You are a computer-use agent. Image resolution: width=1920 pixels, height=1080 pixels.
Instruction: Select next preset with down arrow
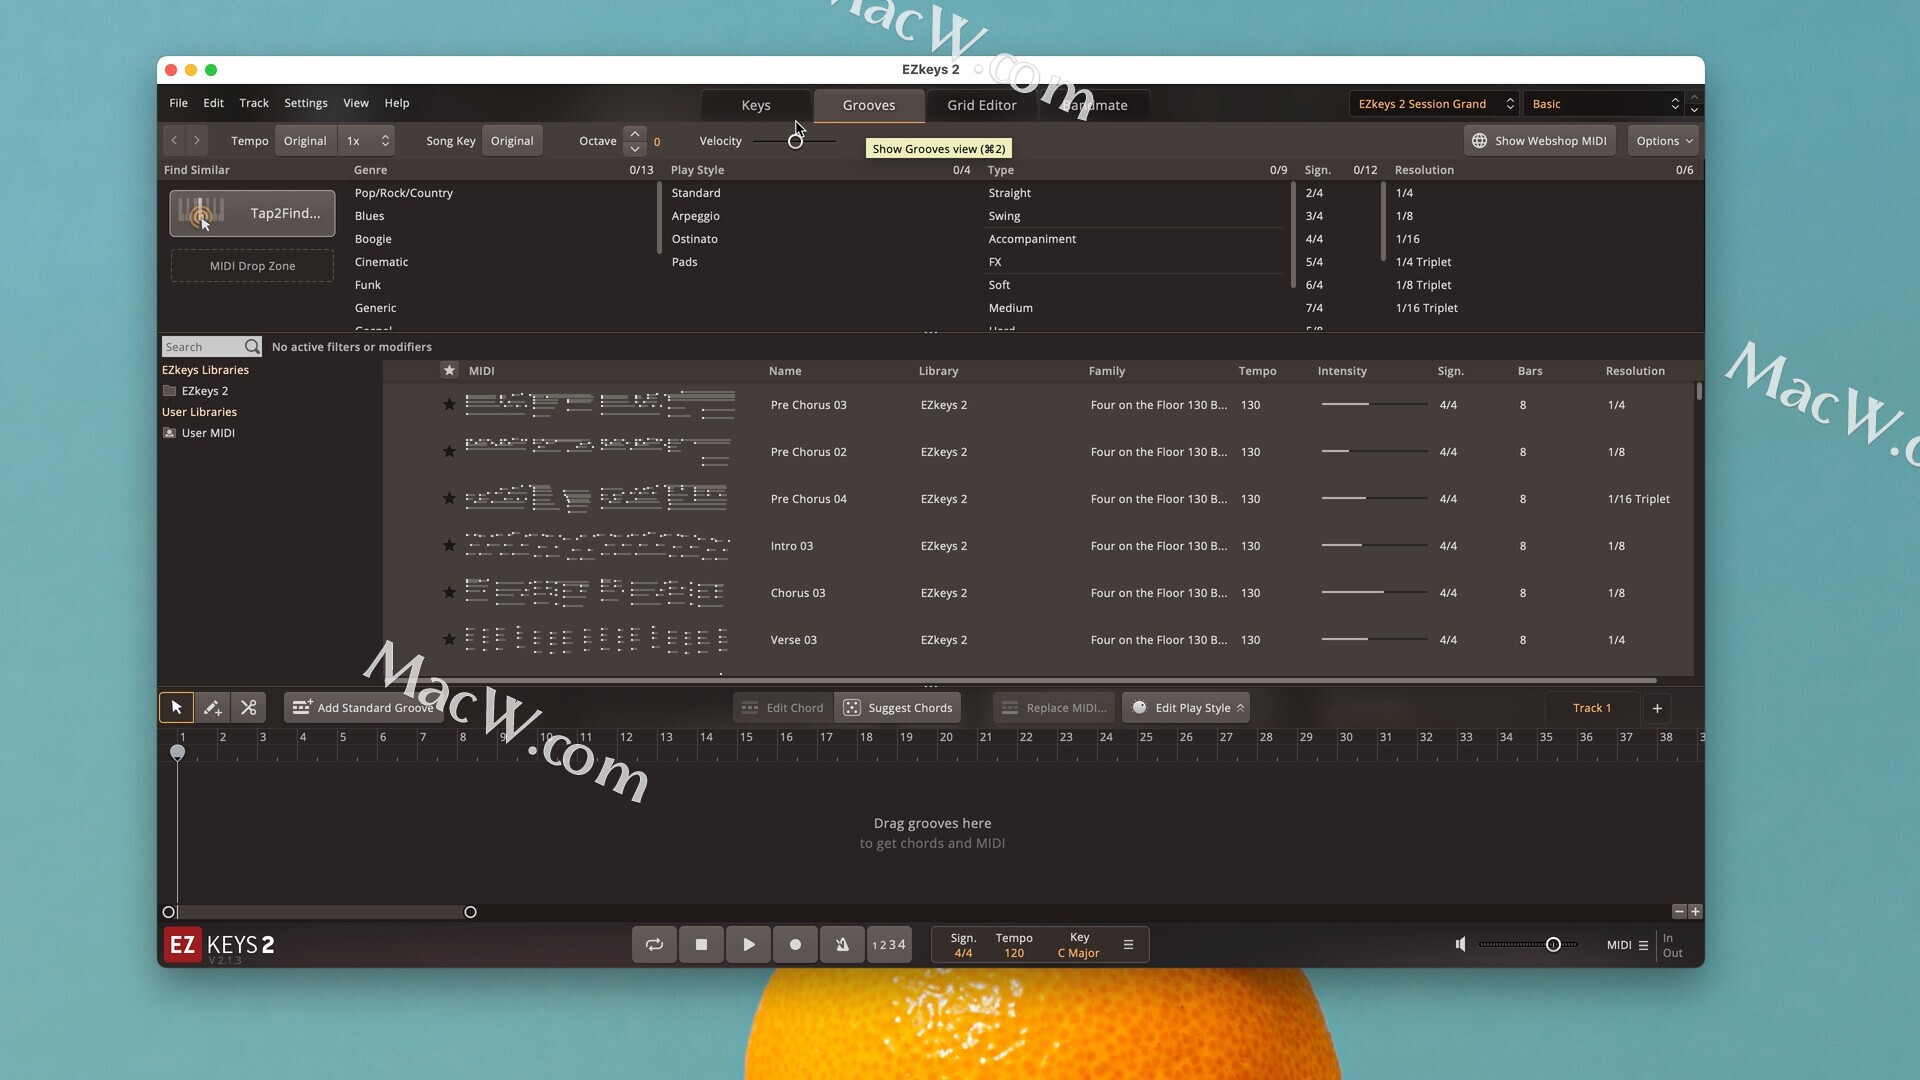coord(1694,110)
